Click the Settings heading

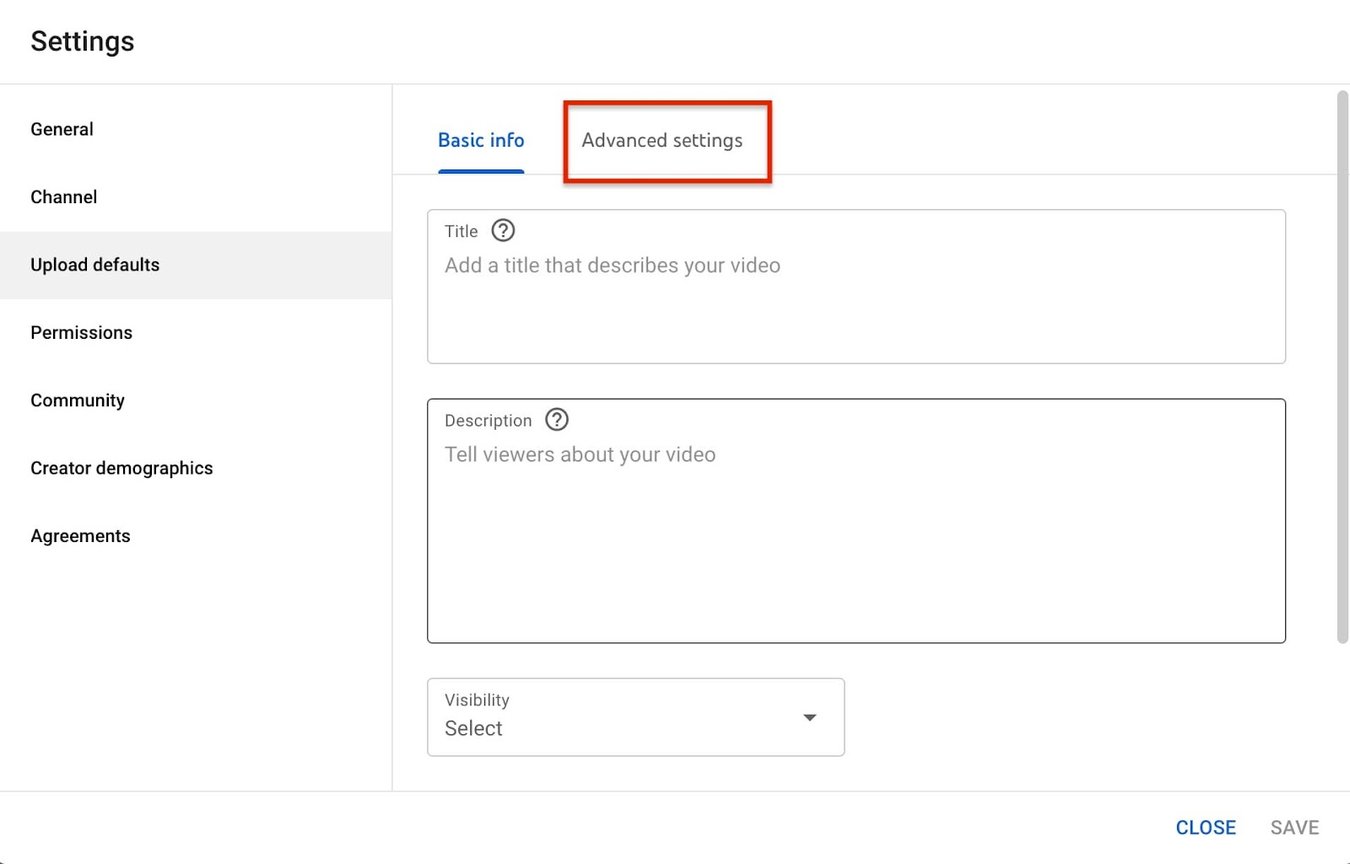tap(82, 41)
